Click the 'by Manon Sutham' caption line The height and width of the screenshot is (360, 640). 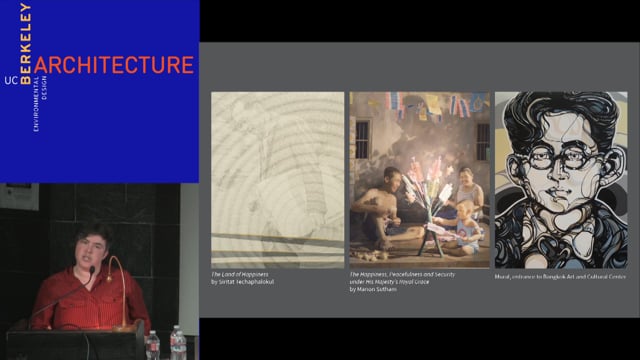pyautogui.click(x=373, y=289)
